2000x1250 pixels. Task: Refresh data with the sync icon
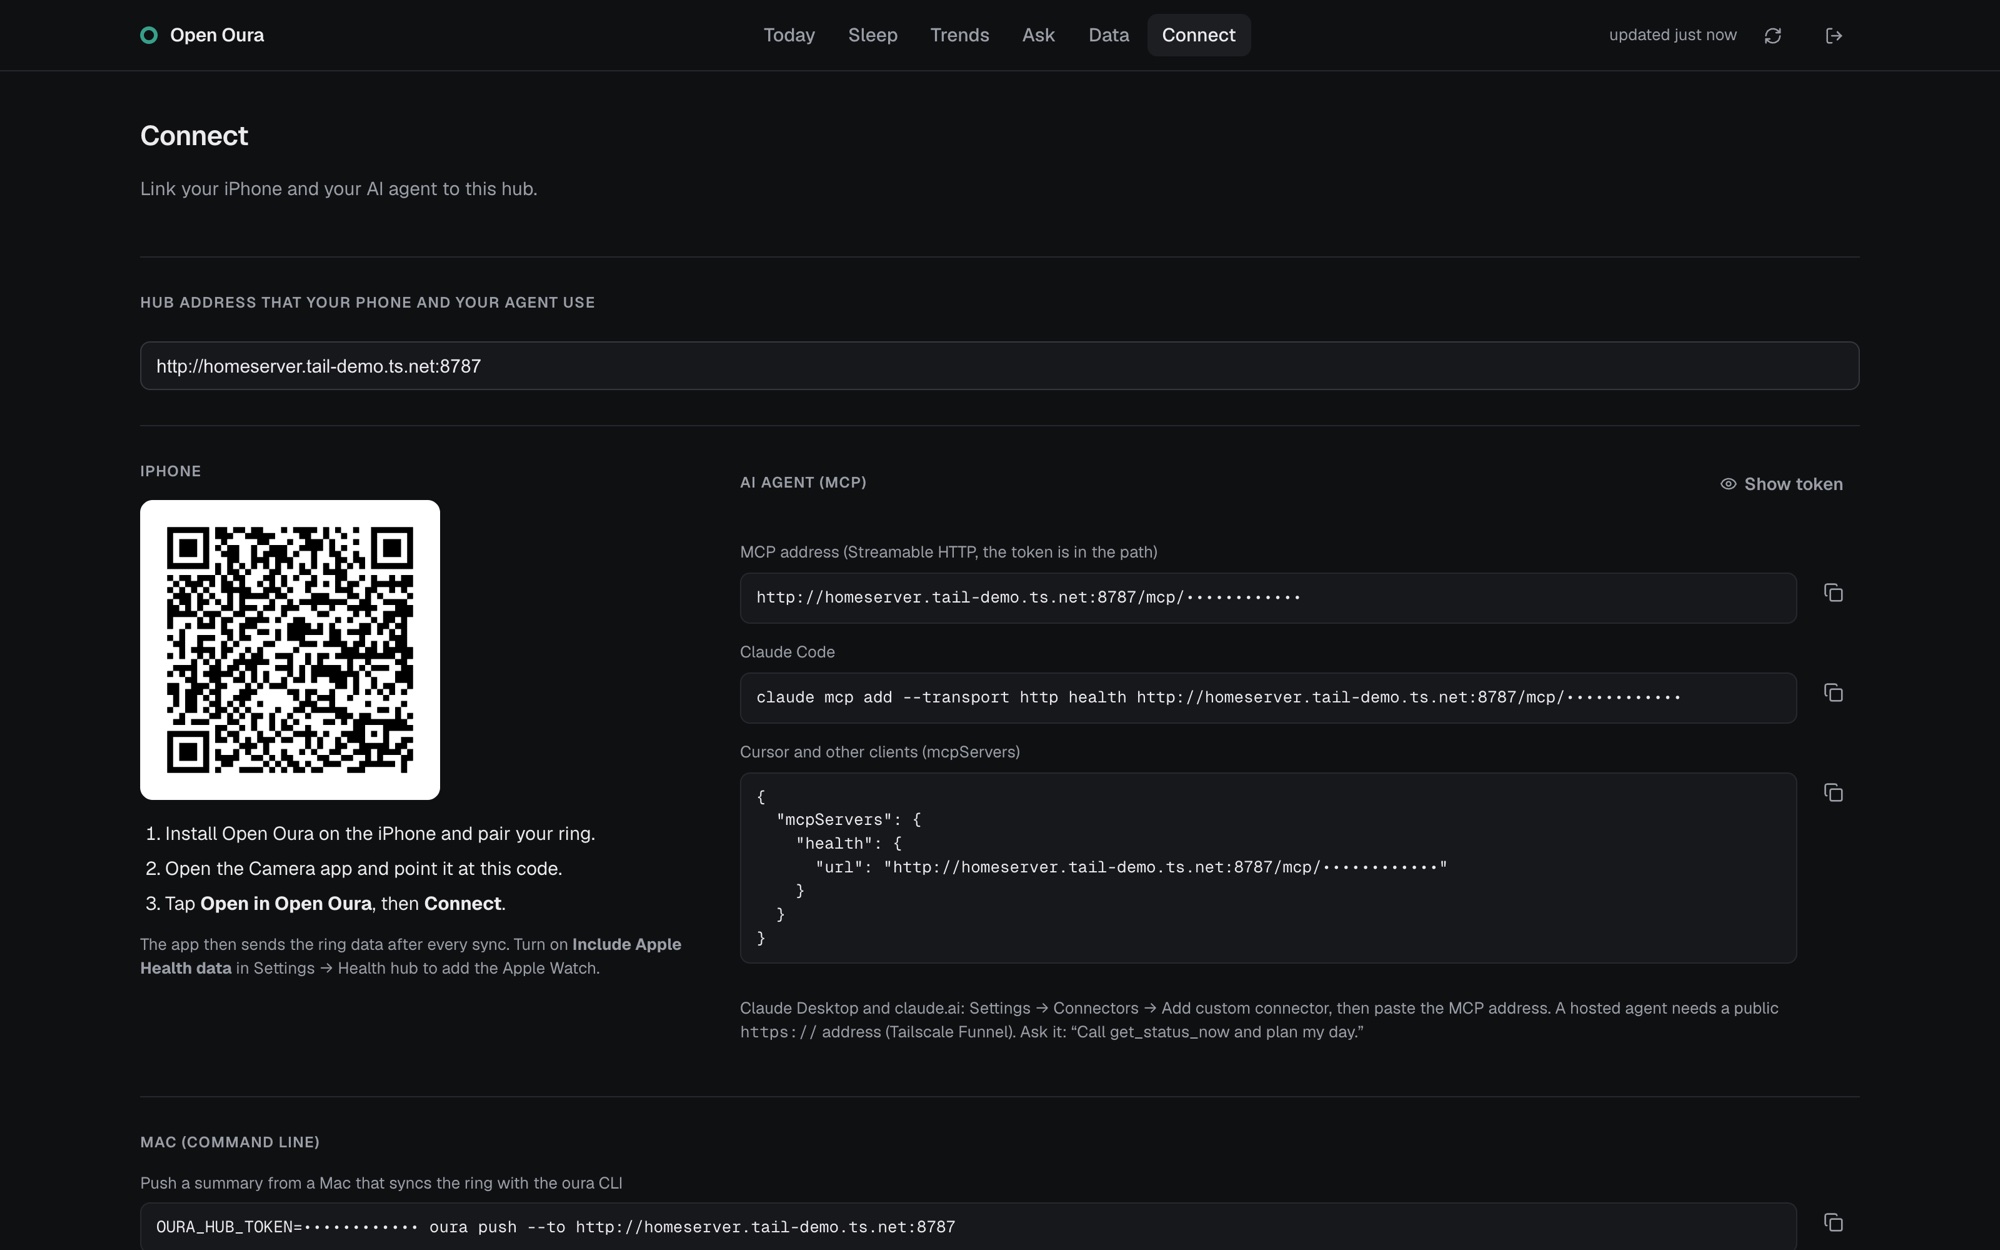1773,35
